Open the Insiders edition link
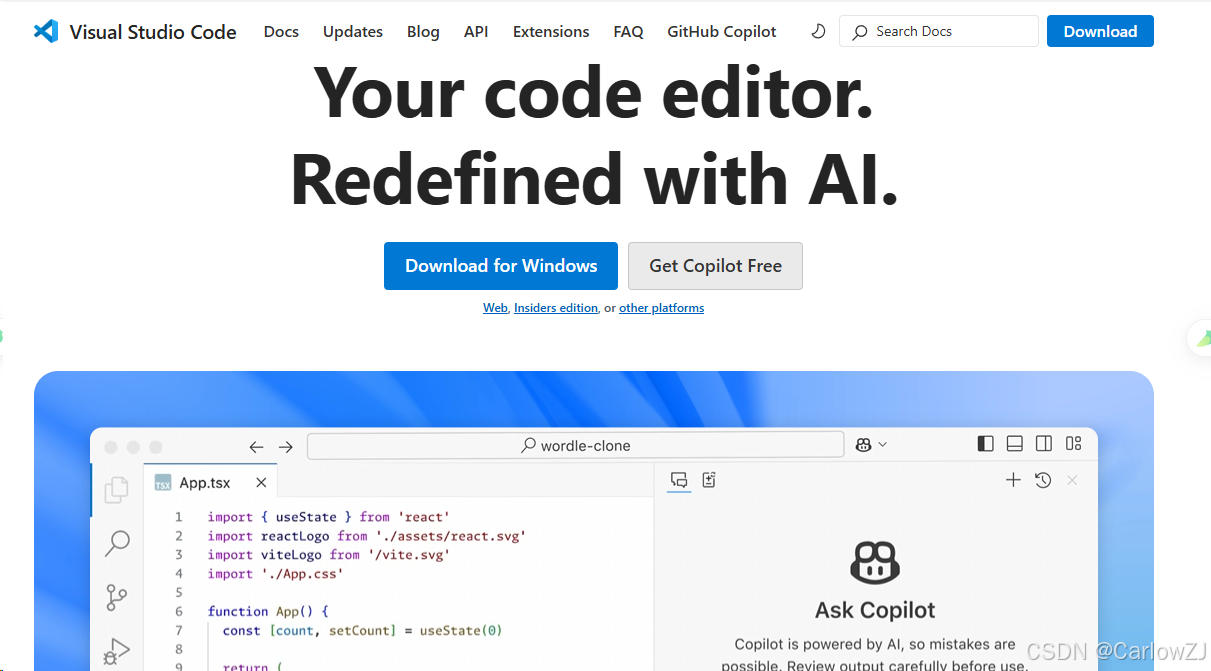The image size is (1211, 671). [x=556, y=308]
